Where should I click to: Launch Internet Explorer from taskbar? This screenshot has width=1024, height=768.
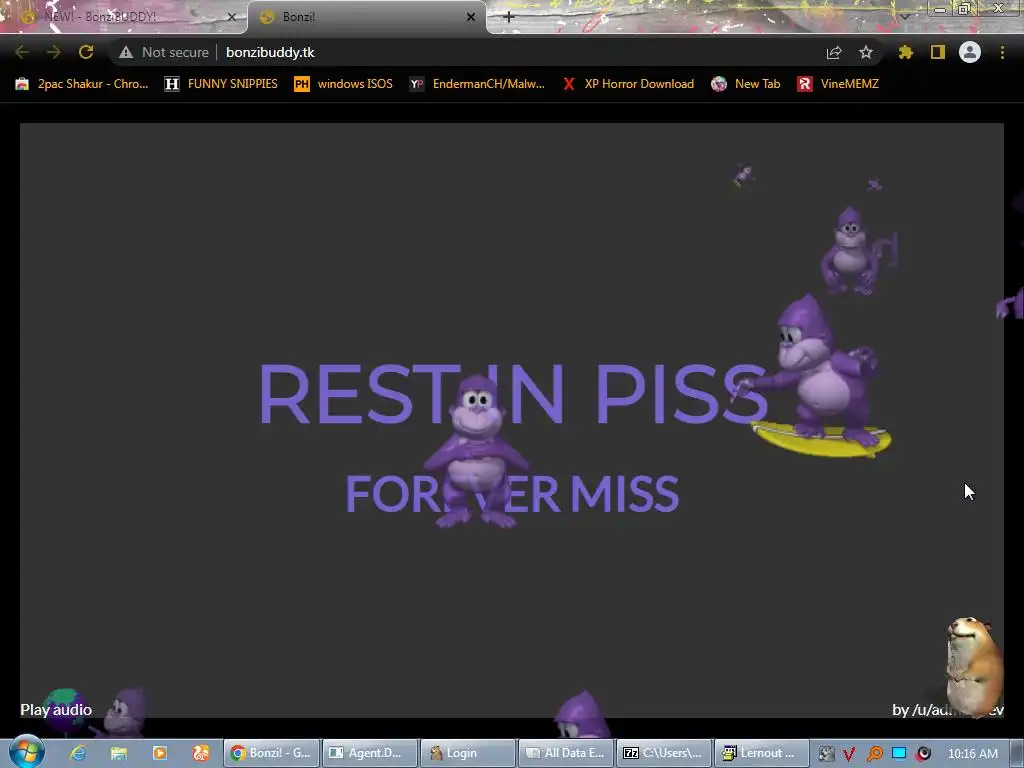click(78, 753)
